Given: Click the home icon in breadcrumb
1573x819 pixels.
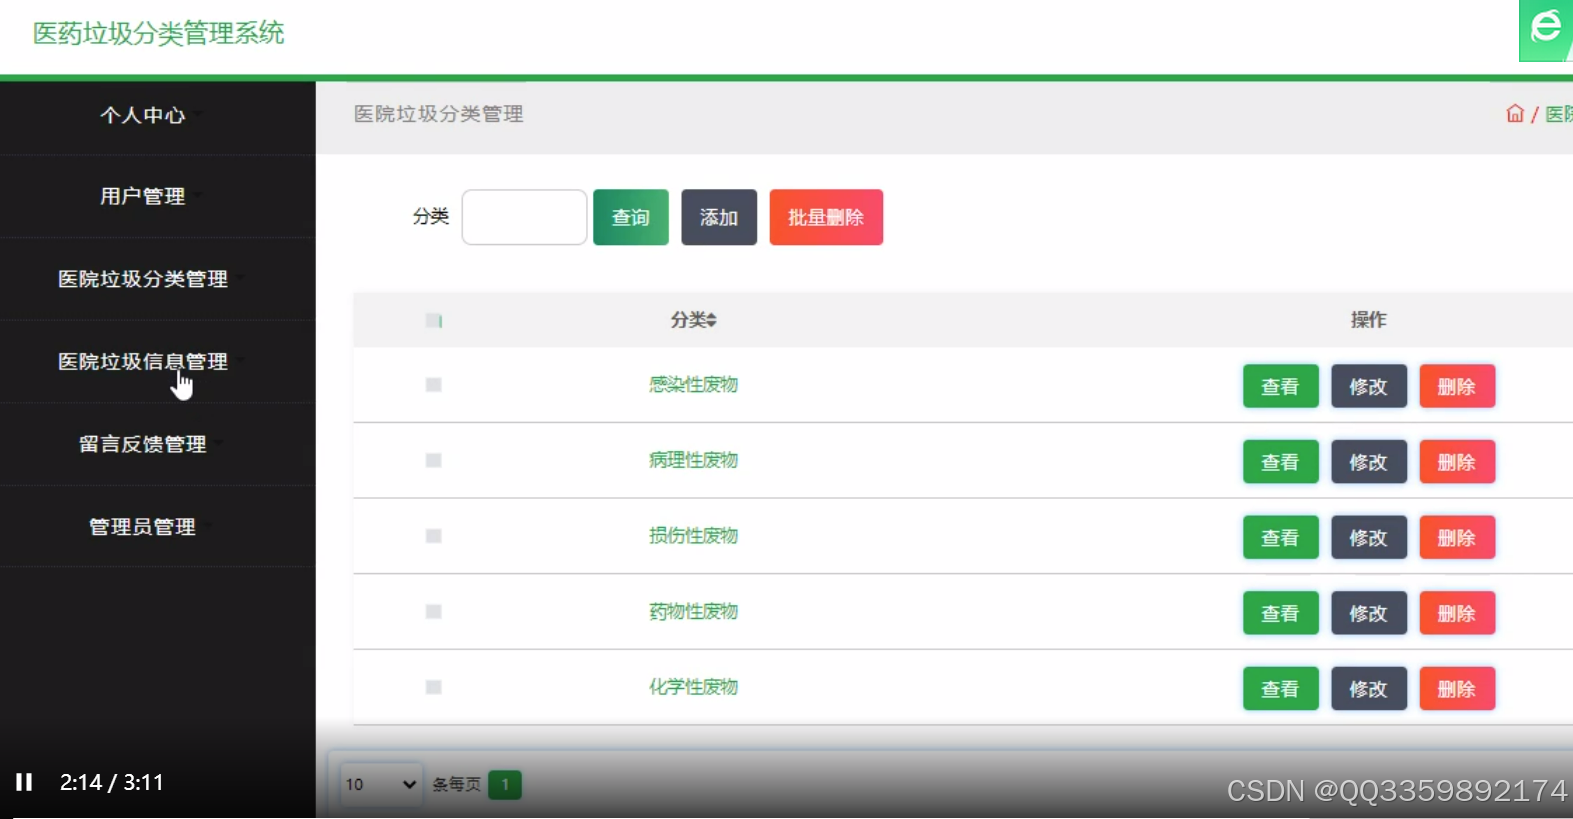Looking at the screenshot, I should pyautogui.click(x=1515, y=114).
